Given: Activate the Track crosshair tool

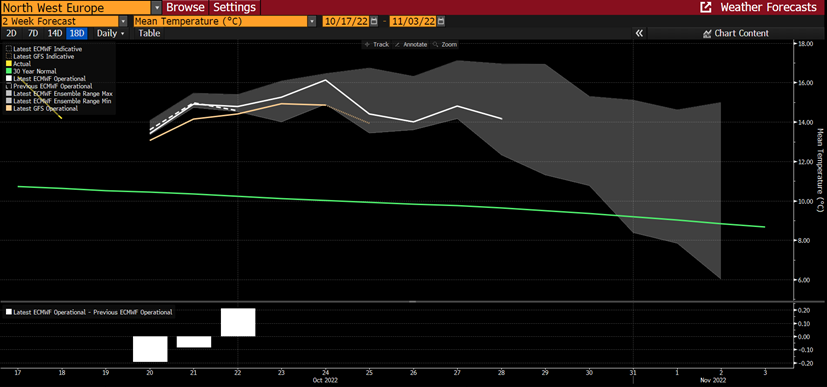Looking at the screenshot, I should coord(376,45).
